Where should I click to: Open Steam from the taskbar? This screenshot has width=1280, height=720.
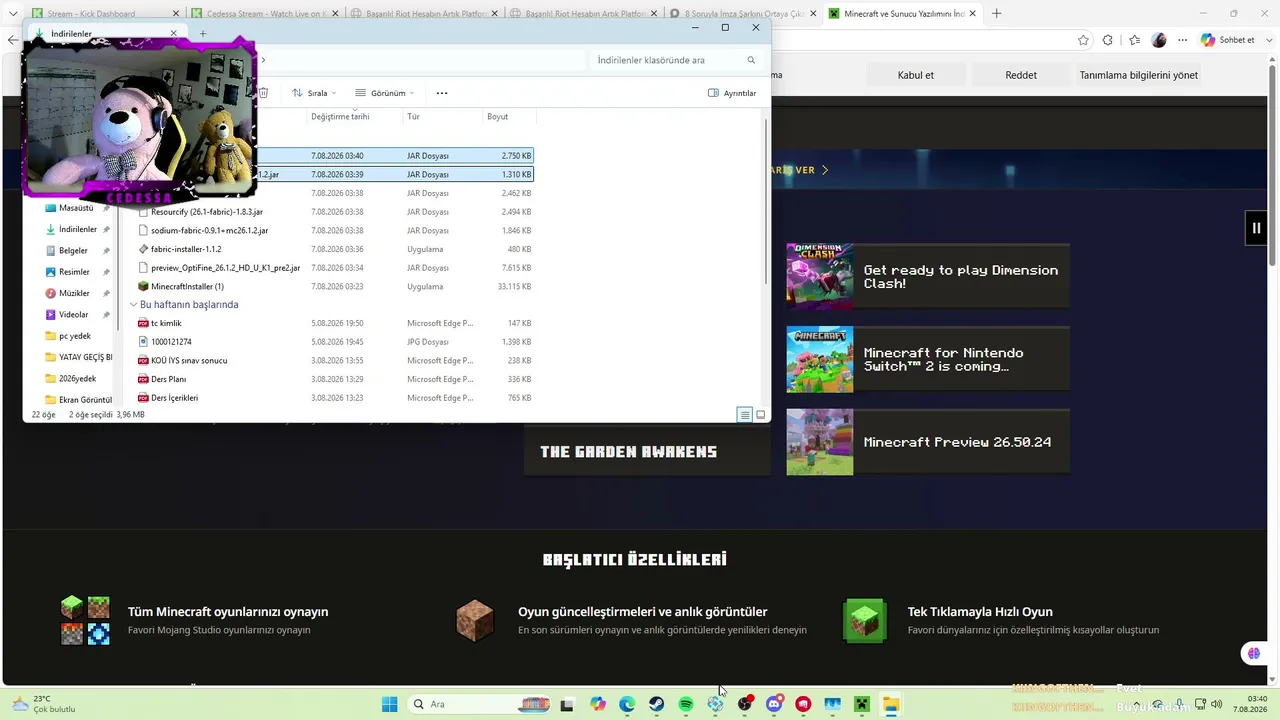pos(656,704)
